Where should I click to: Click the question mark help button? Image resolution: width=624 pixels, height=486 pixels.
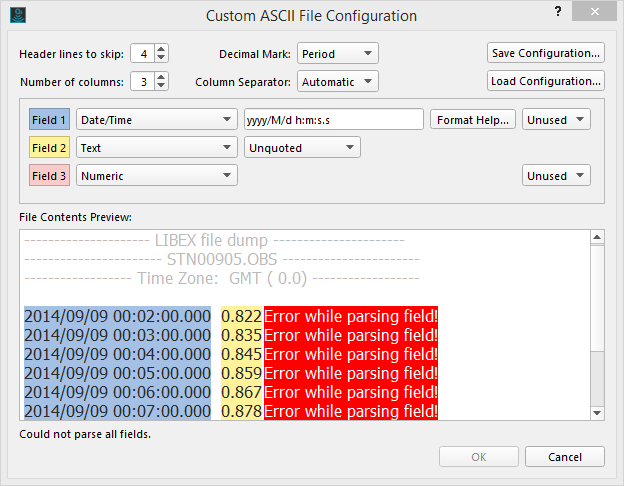point(557,11)
